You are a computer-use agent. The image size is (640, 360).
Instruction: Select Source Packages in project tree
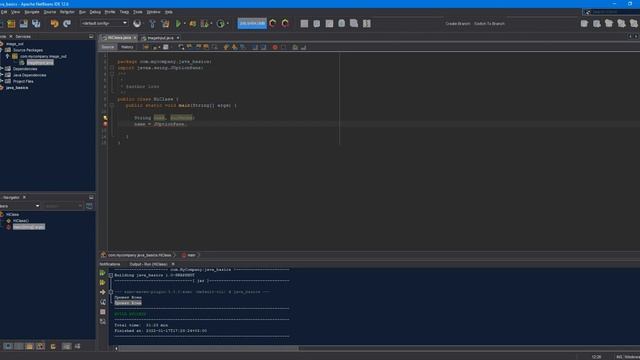[x=28, y=50]
